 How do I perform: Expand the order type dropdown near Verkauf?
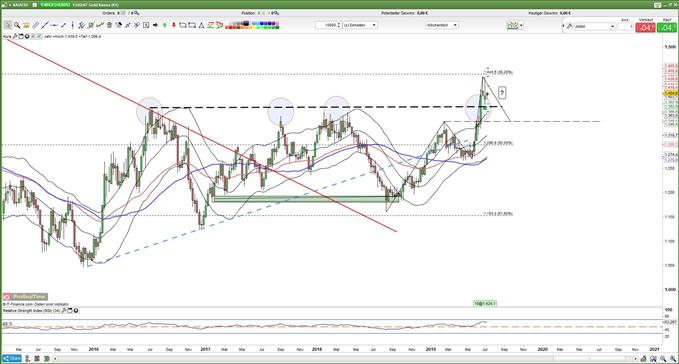click(594, 26)
